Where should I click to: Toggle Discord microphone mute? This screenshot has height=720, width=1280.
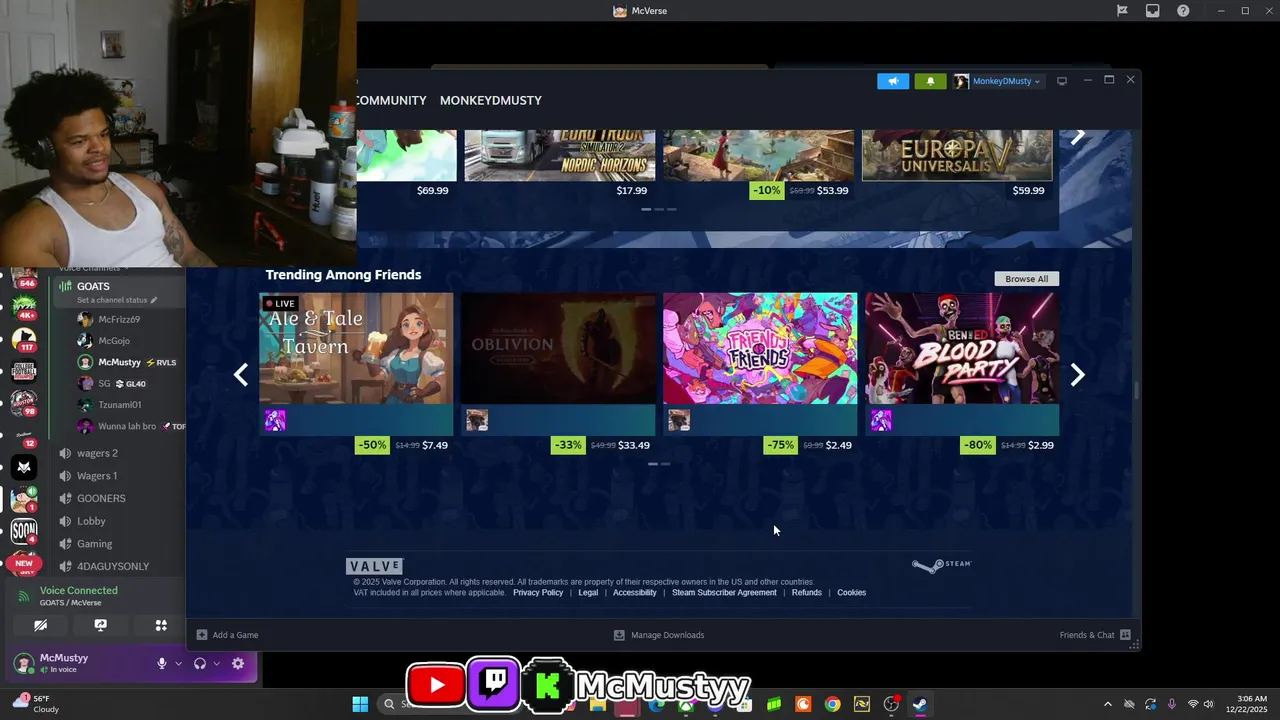click(x=162, y=664)
